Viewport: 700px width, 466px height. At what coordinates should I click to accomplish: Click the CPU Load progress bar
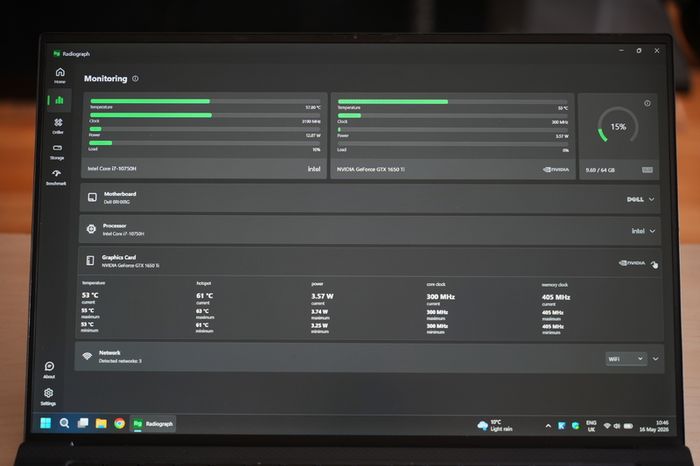tap(204, 143)
